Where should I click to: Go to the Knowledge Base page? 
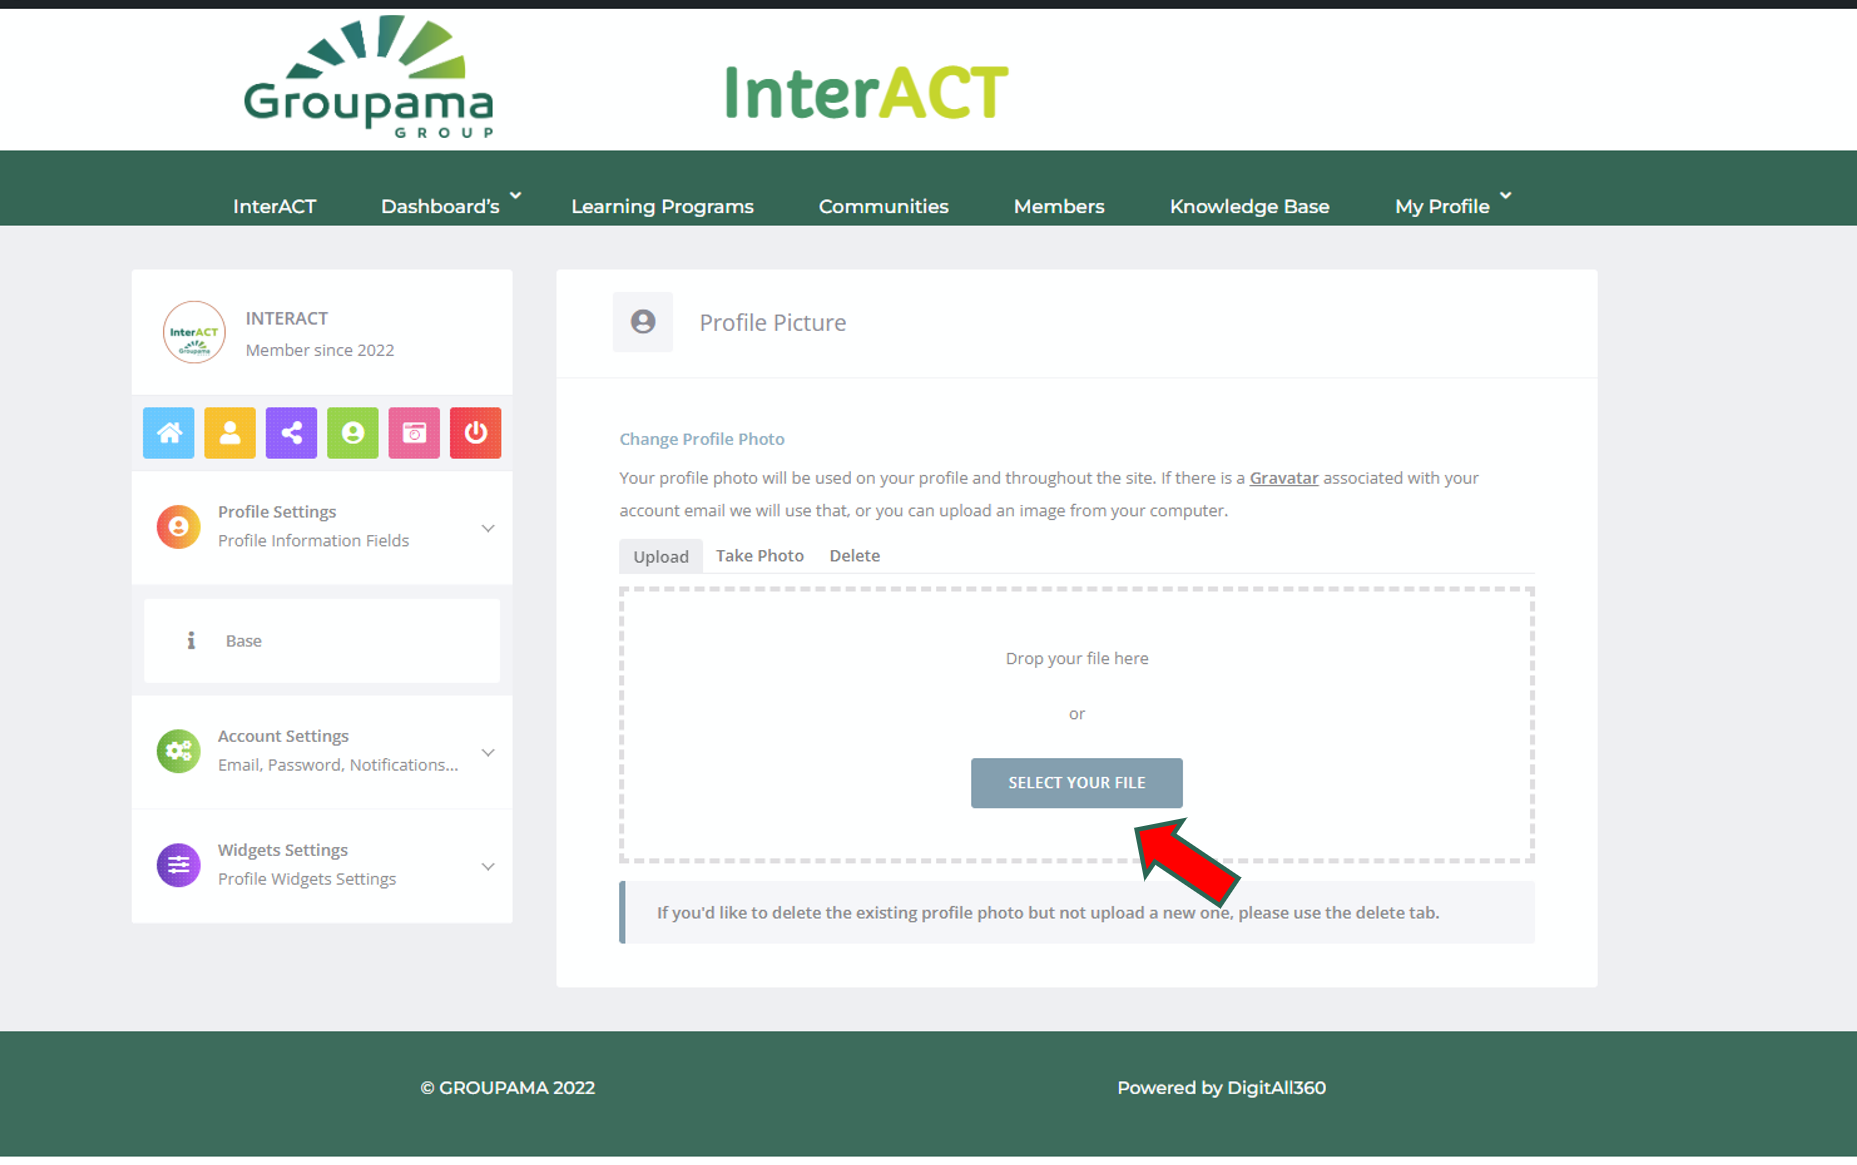pyautogui.click(x=1249, y=206)
